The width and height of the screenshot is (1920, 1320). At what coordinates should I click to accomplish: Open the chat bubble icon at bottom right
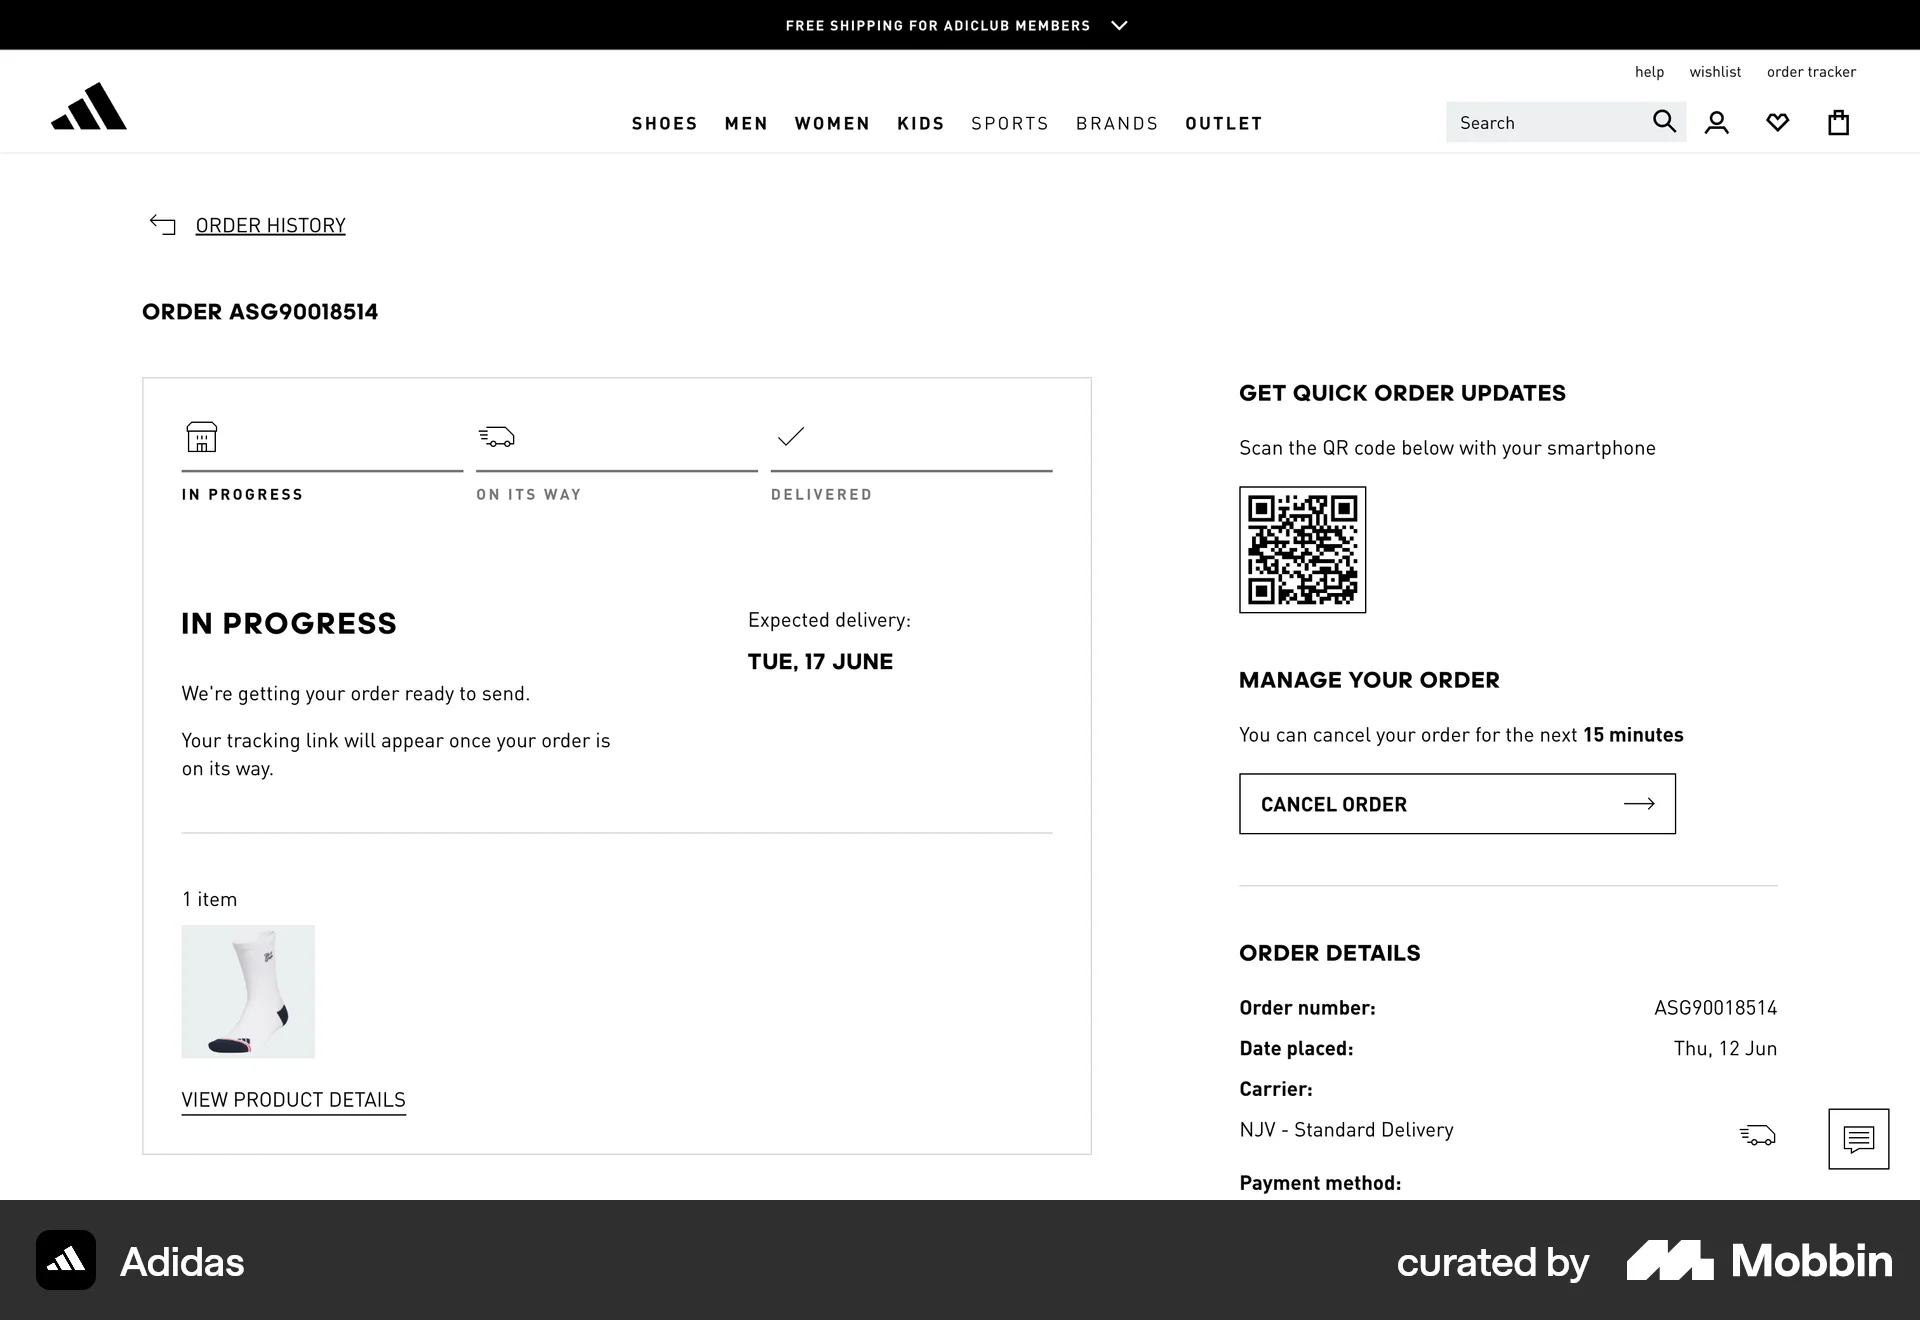coord(1858,1138)
